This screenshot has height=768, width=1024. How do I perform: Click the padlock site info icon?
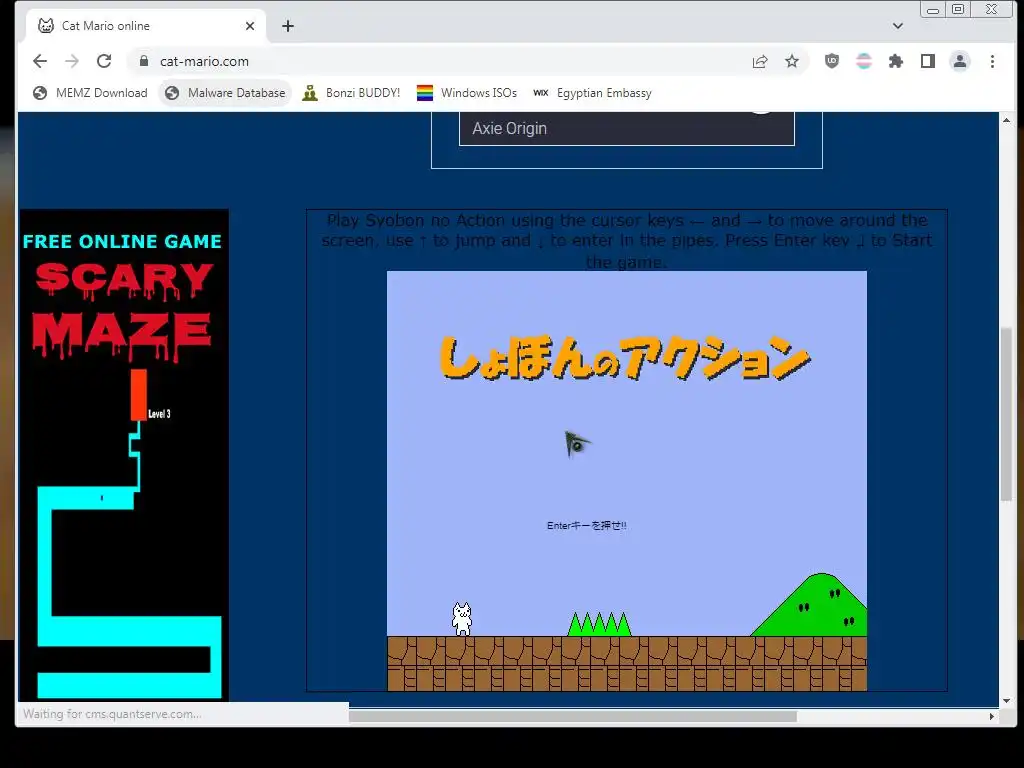tap(144, 61)
